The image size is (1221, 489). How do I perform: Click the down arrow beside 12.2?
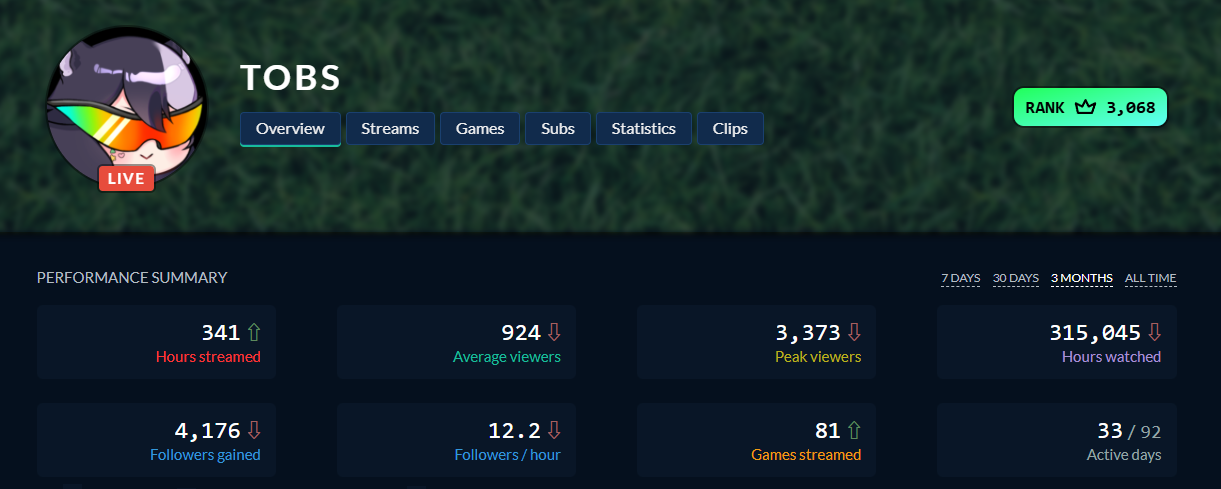point(554,431)
